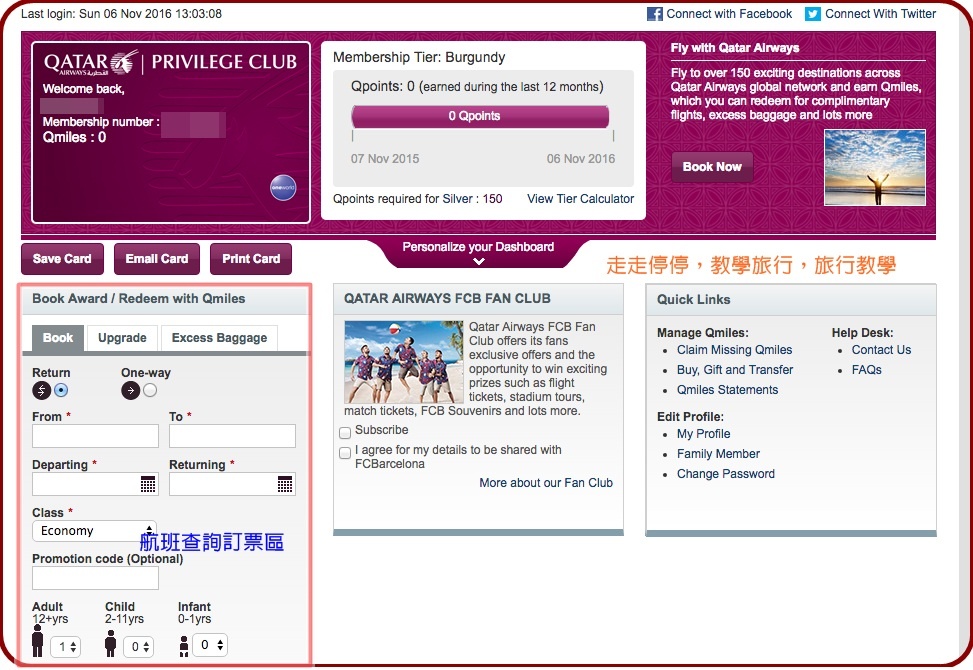Viewport: 973px width, 670px height.
Task: Click the Returning date input field
Action: pos(232,484)
